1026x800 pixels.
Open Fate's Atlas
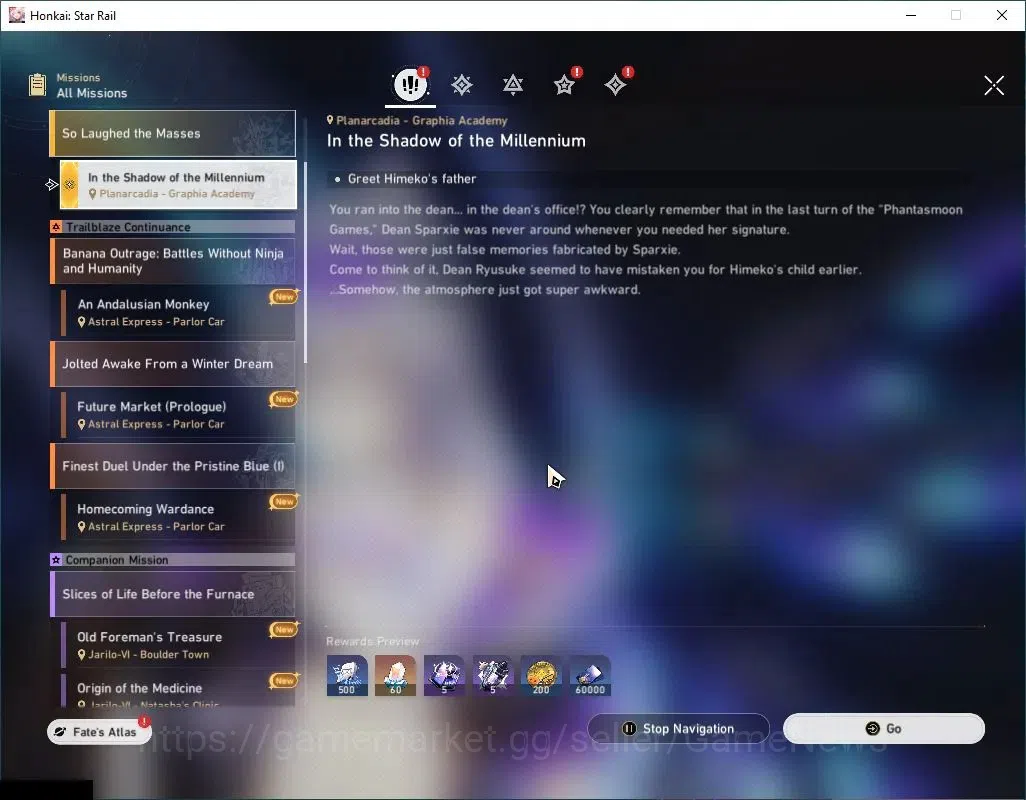pos(99,732)
